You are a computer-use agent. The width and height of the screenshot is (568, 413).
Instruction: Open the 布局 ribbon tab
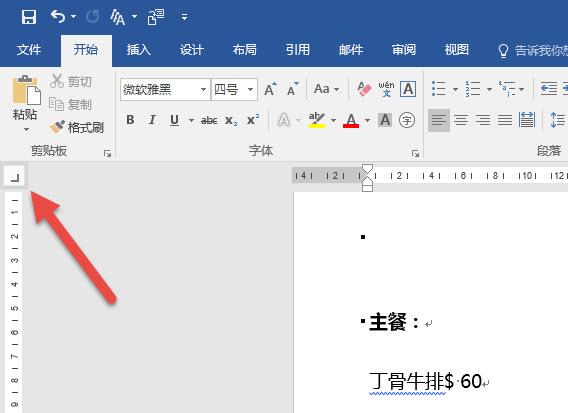(245, 50)
